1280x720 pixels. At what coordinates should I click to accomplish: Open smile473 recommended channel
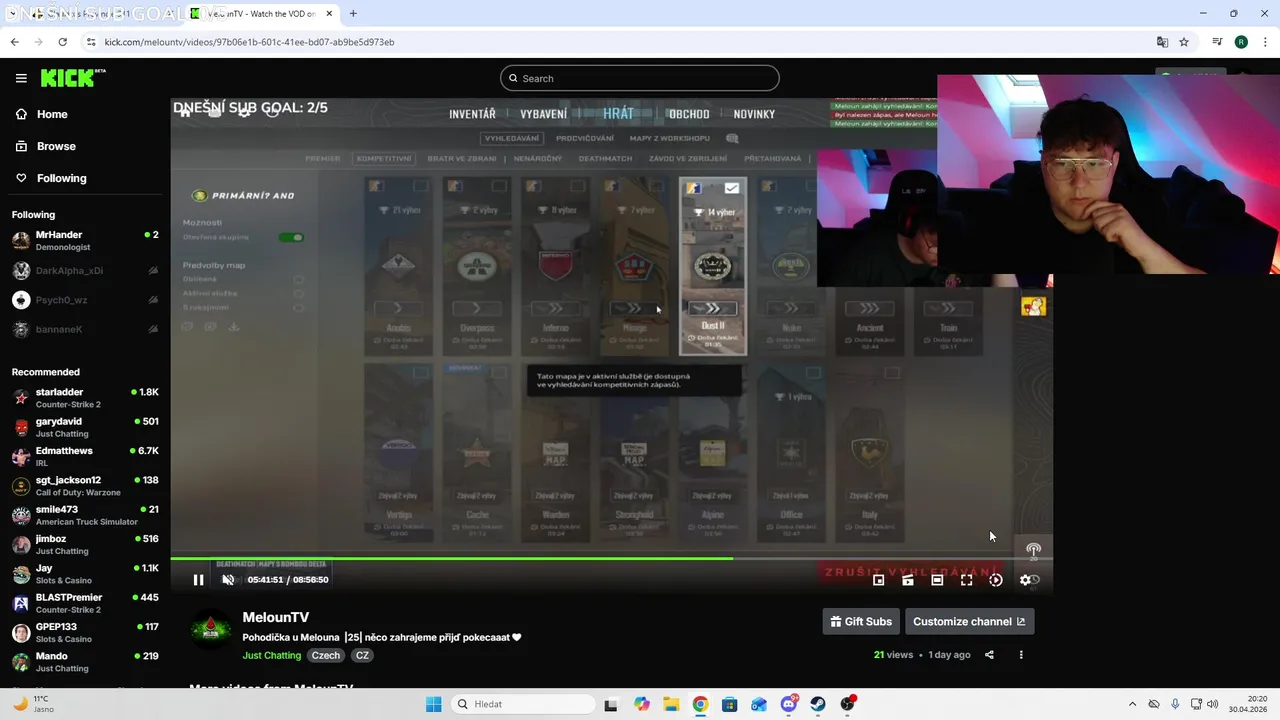pyautogui.click(x=85, y=515)
